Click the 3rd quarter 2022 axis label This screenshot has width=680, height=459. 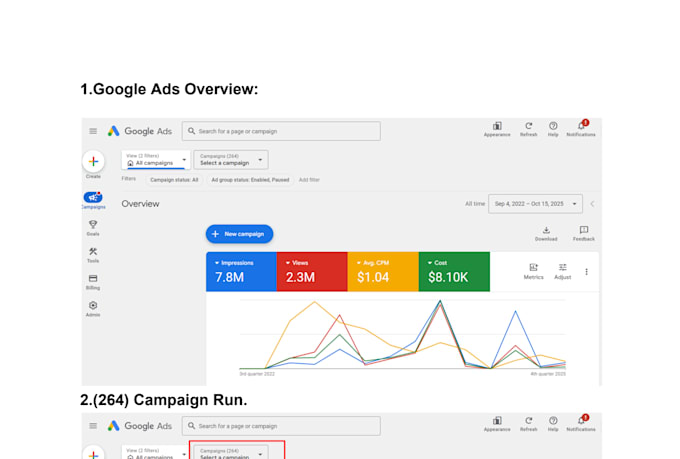click(x=257, y=374)
